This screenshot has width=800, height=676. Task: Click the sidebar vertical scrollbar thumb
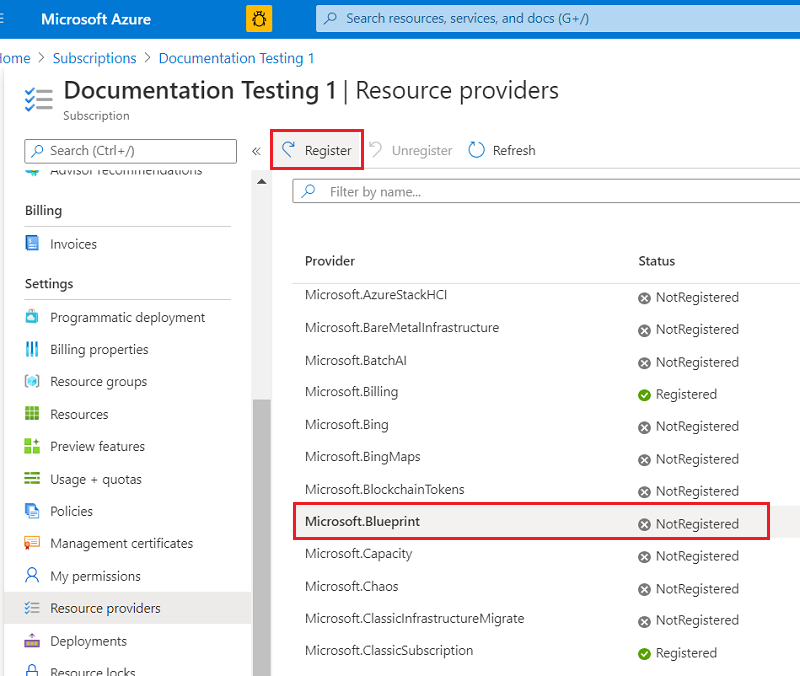point(262,537)
